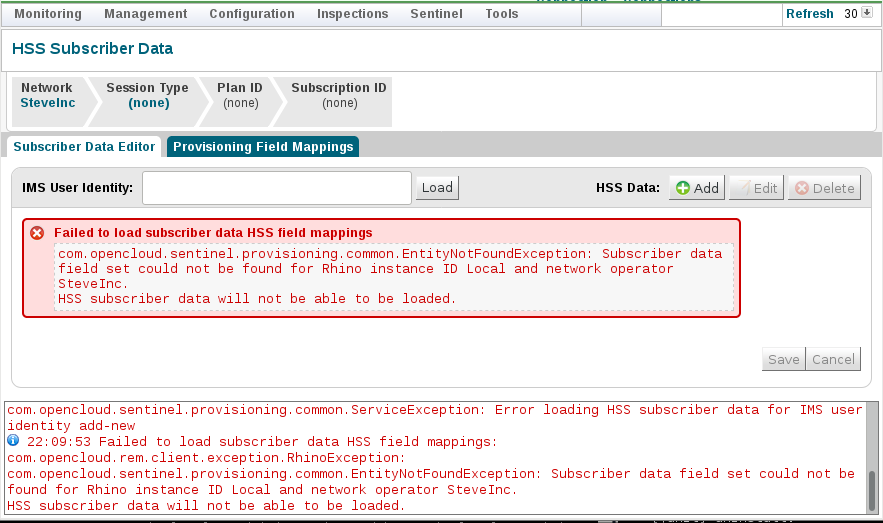Click the '22:09:53 Failed to load' log entry
This screenshot has height=523, width=883.
(262, 442)
